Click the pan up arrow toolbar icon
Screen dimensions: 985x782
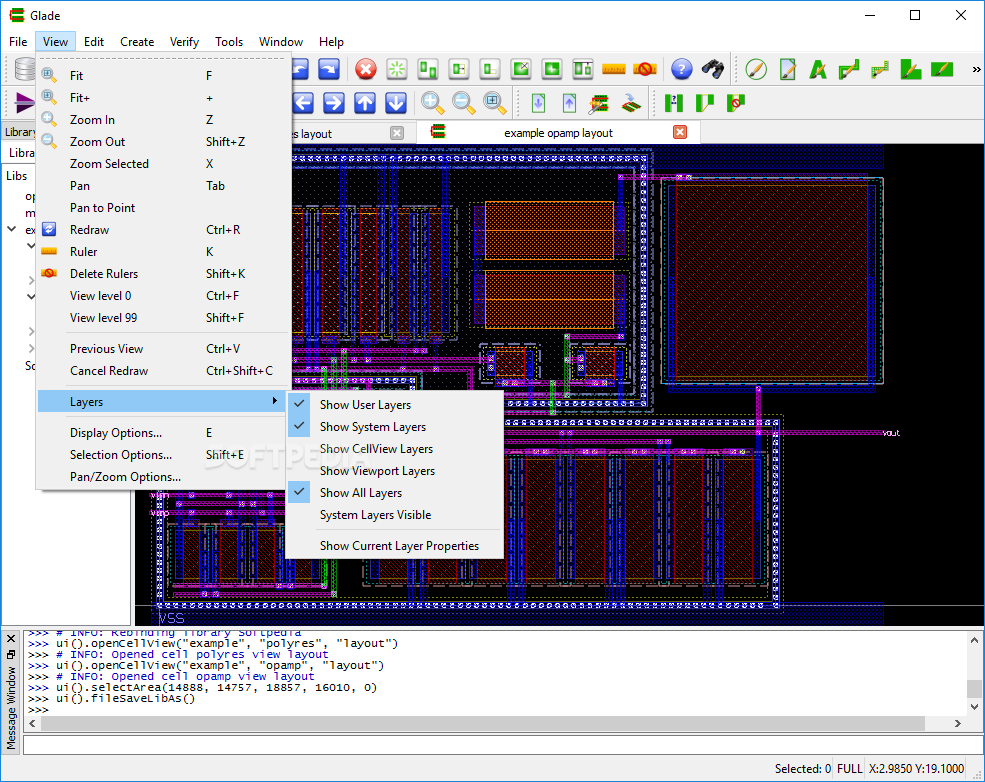(x=365, y=102)
